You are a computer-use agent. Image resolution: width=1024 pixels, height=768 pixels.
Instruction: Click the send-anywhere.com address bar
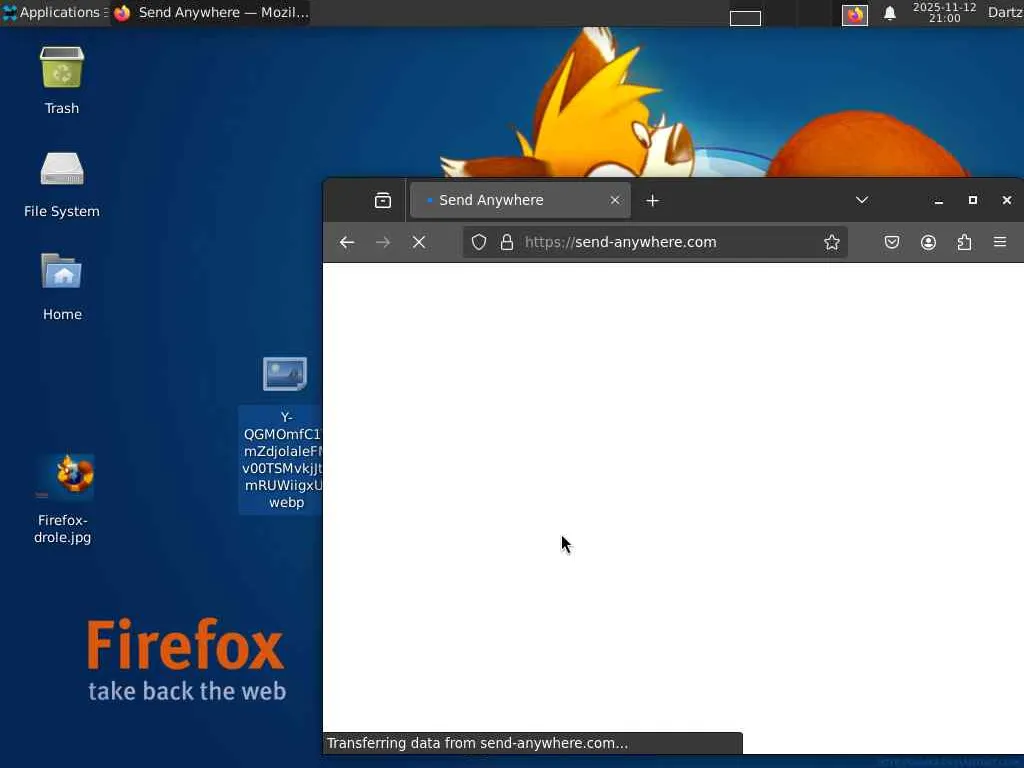[655, 242]
